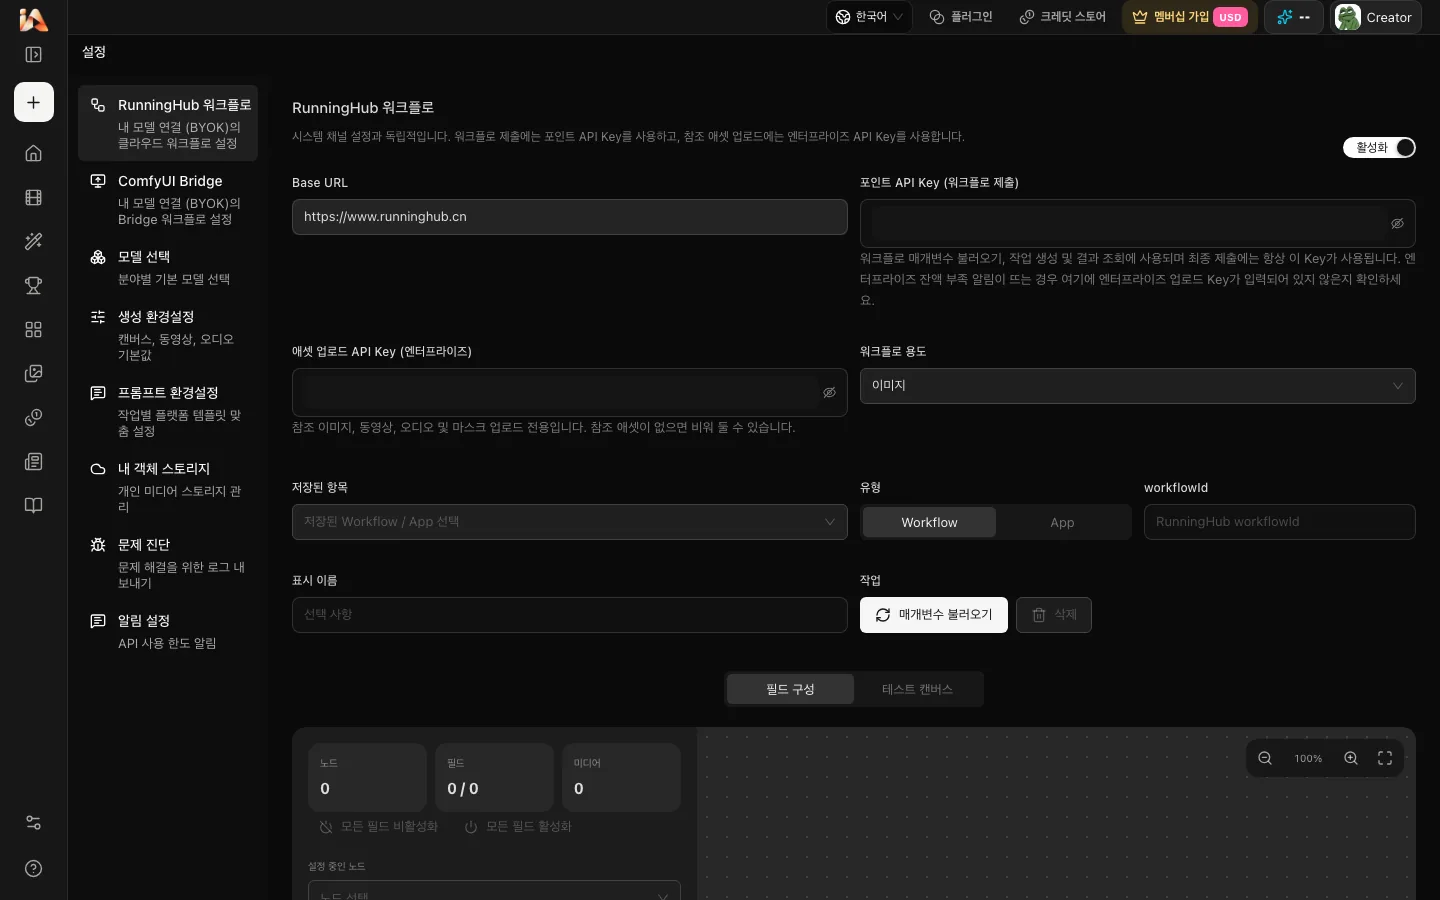Open the document list icon in sidebar
This screenshot has width=1440, height=900.
[33, 461]
